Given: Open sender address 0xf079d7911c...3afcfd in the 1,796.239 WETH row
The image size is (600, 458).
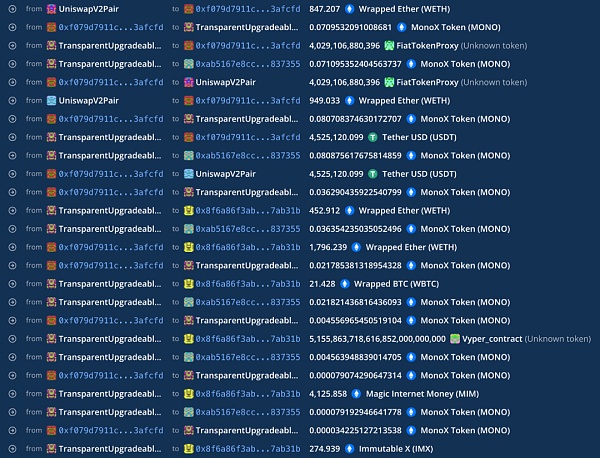Looking at the screenshot, I should (x=111, y=247).
